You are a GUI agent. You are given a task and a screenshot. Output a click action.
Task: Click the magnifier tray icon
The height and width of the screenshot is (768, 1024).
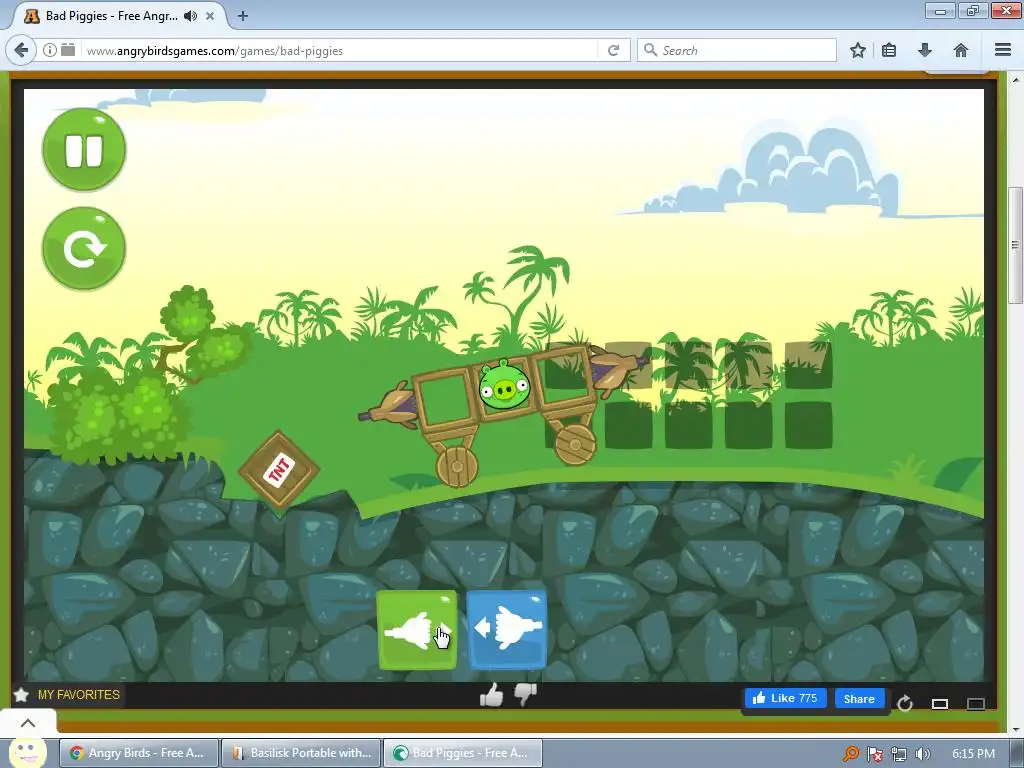[x=850, y=754]
